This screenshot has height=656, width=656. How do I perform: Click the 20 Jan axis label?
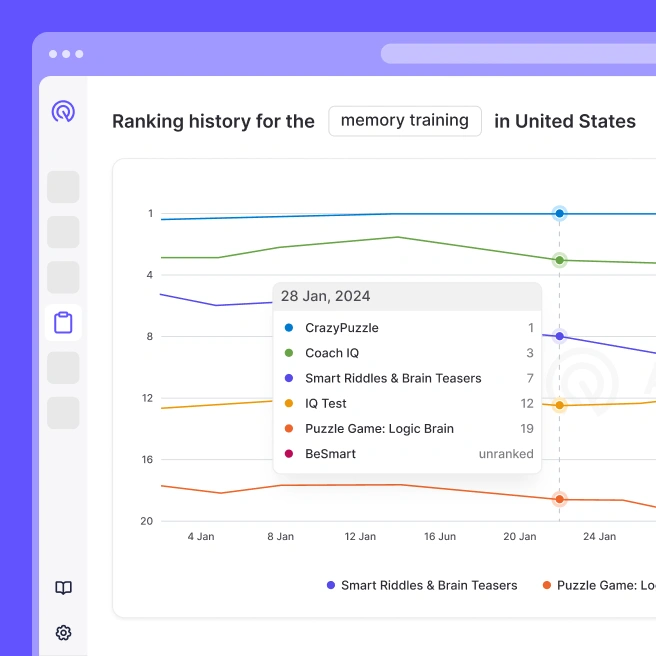(520, 536)
